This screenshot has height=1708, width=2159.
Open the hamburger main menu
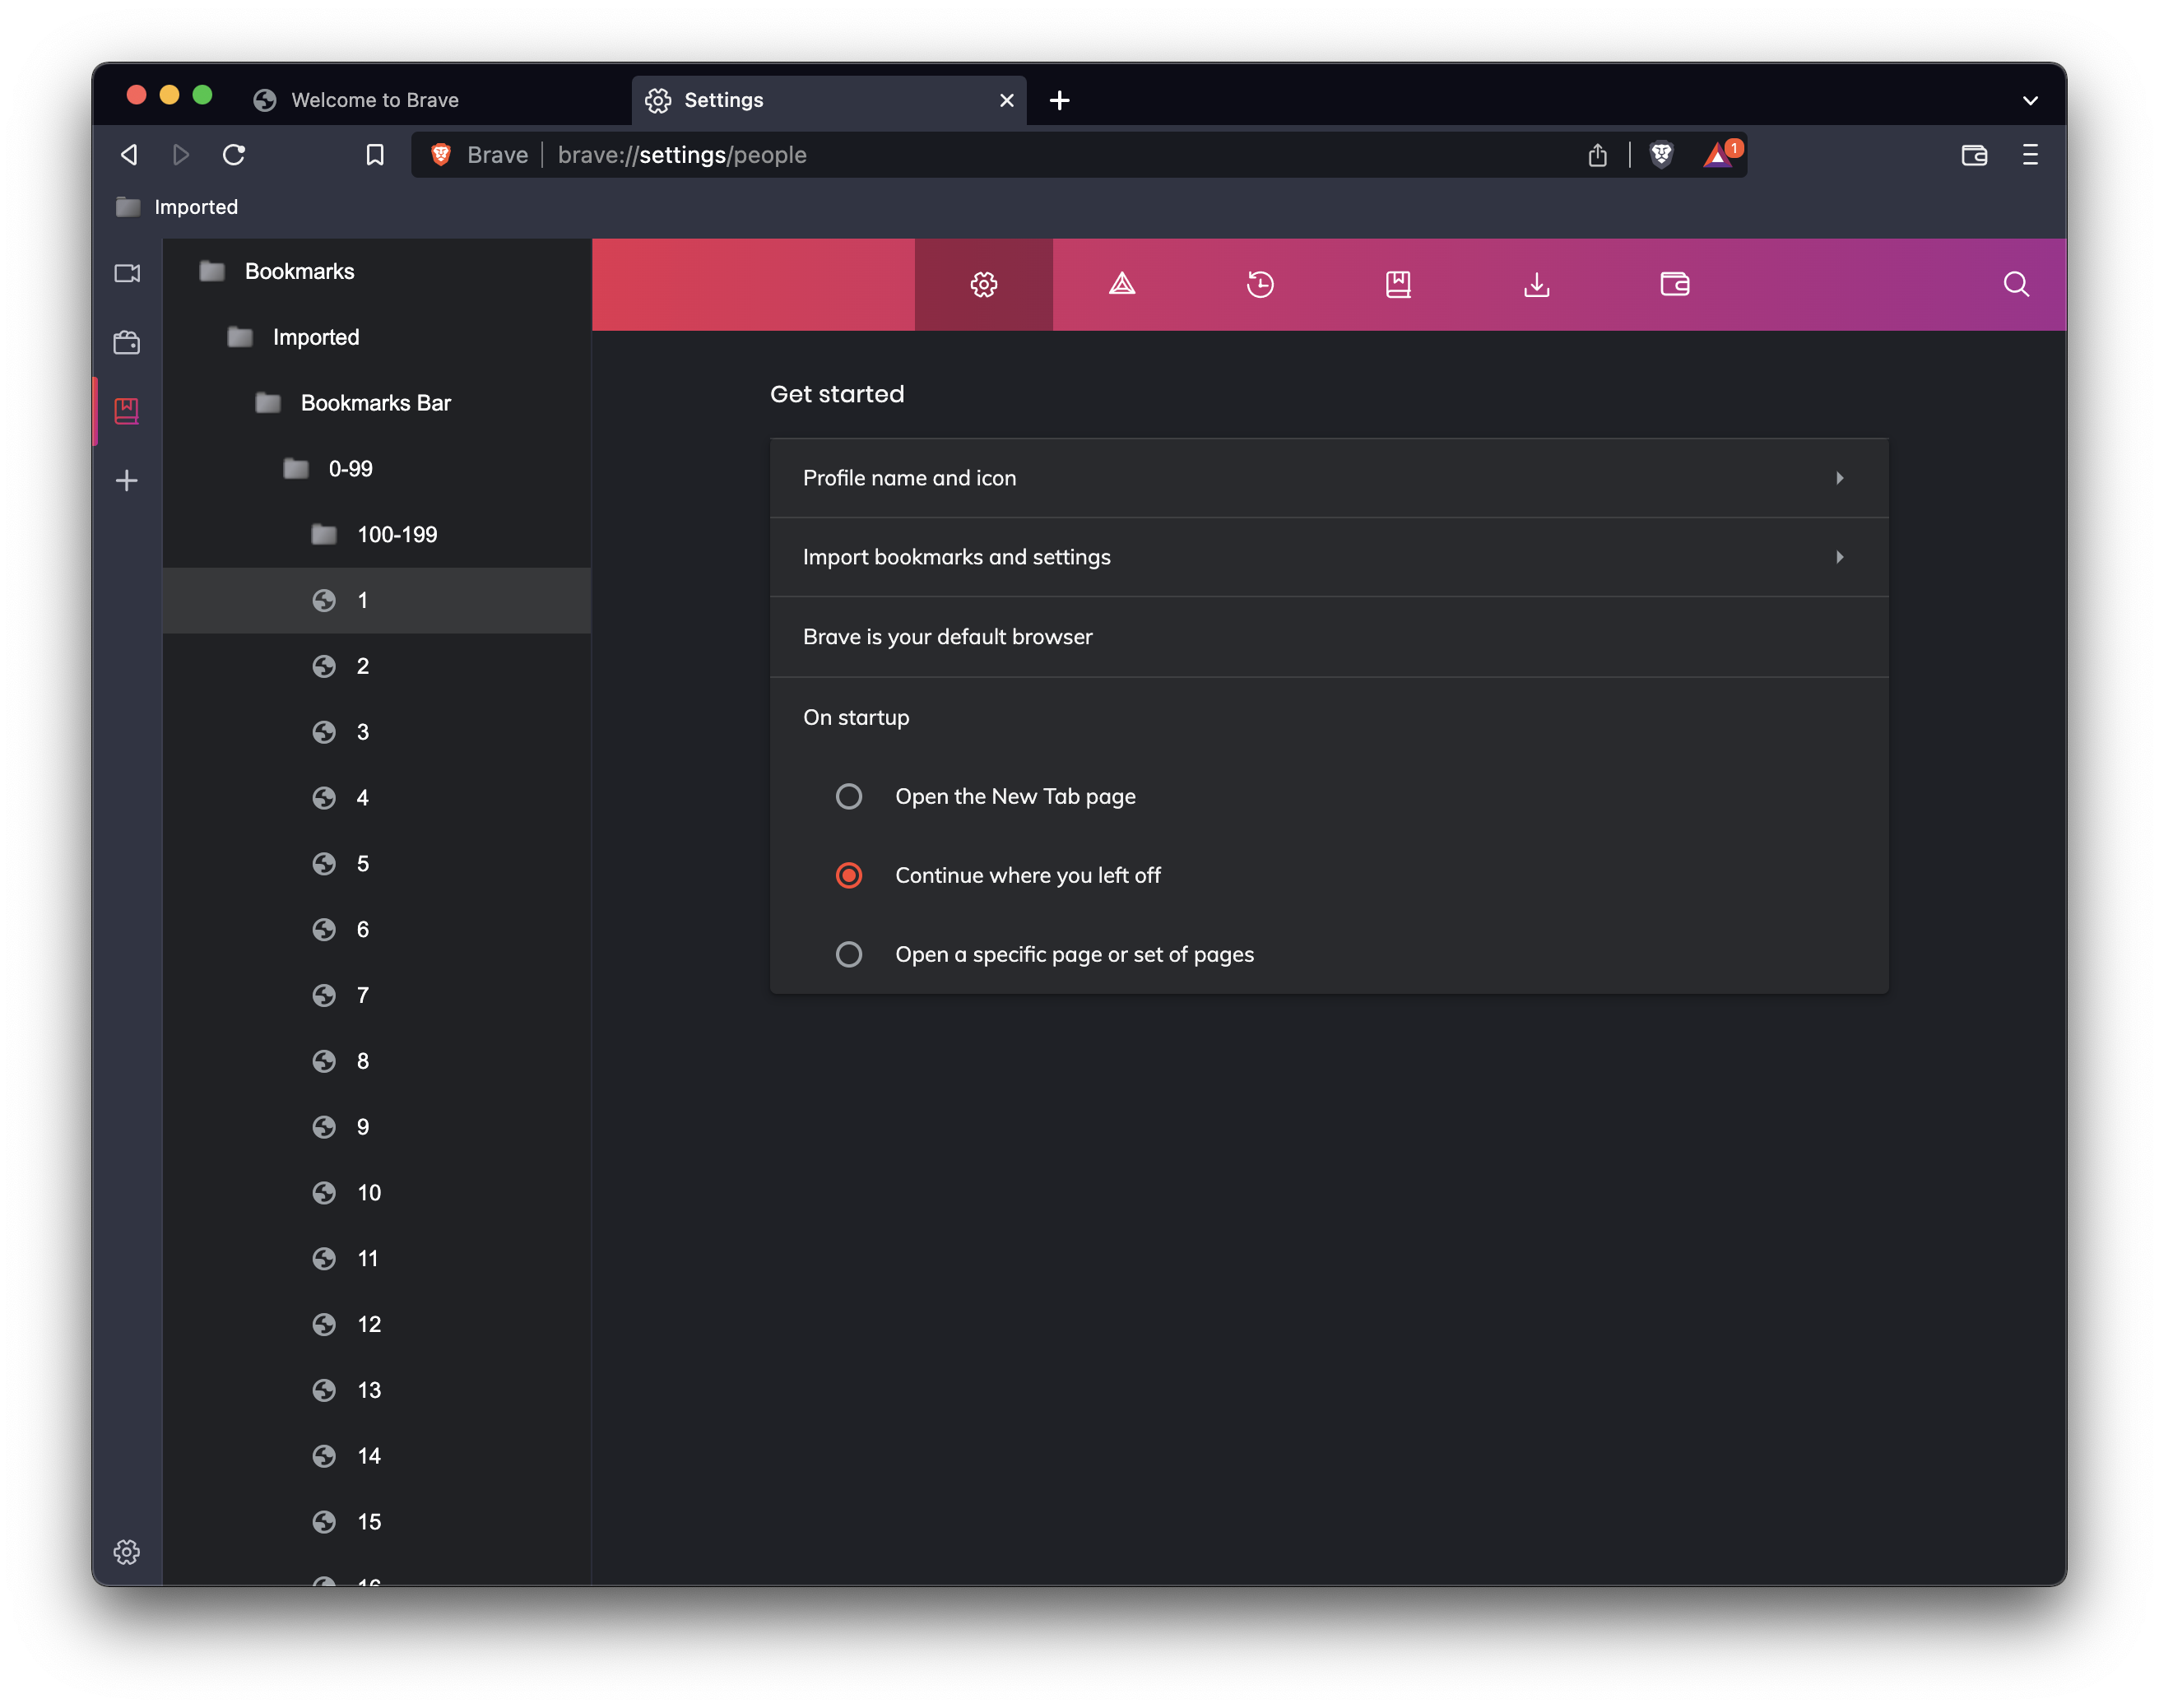[2030, 155]
